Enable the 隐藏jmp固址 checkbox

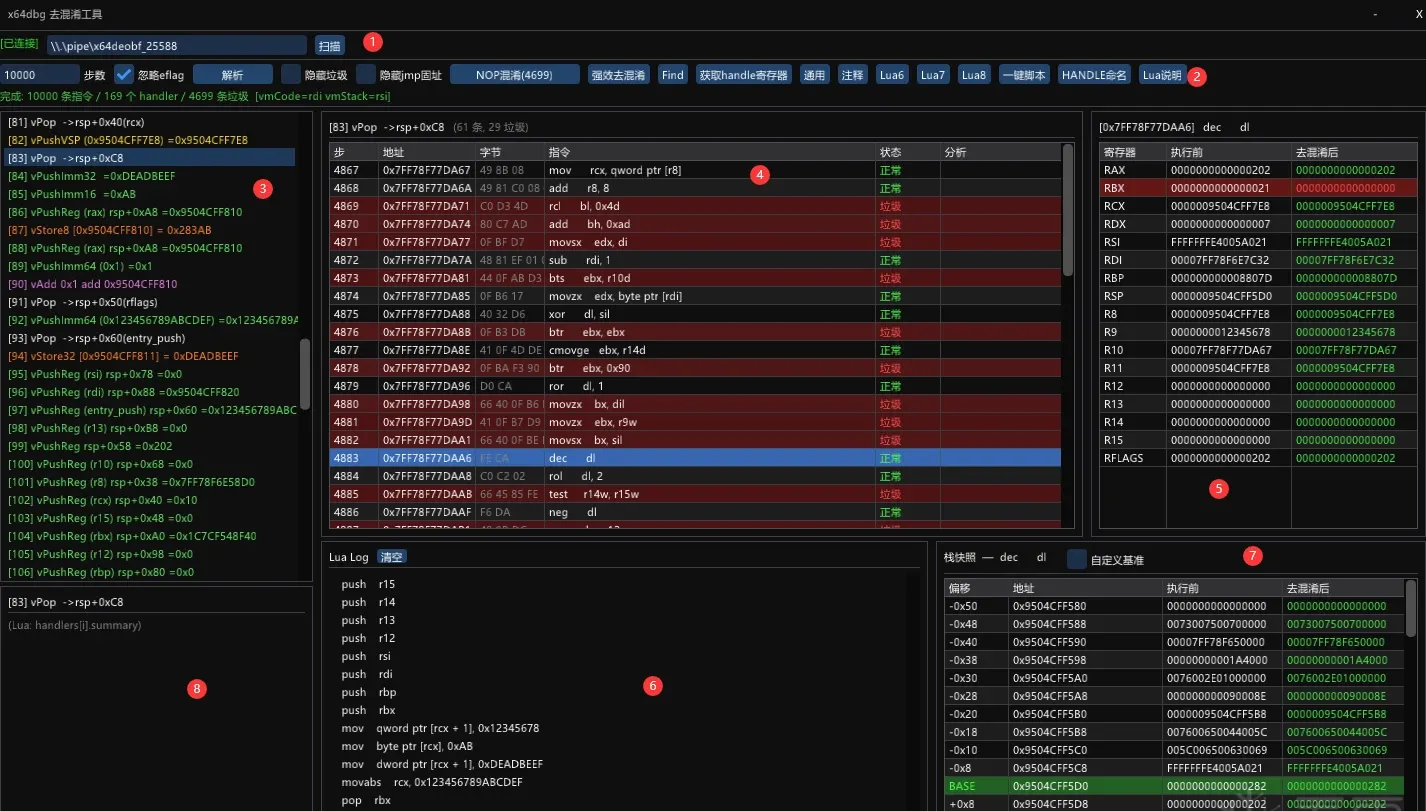pos(366,74)
